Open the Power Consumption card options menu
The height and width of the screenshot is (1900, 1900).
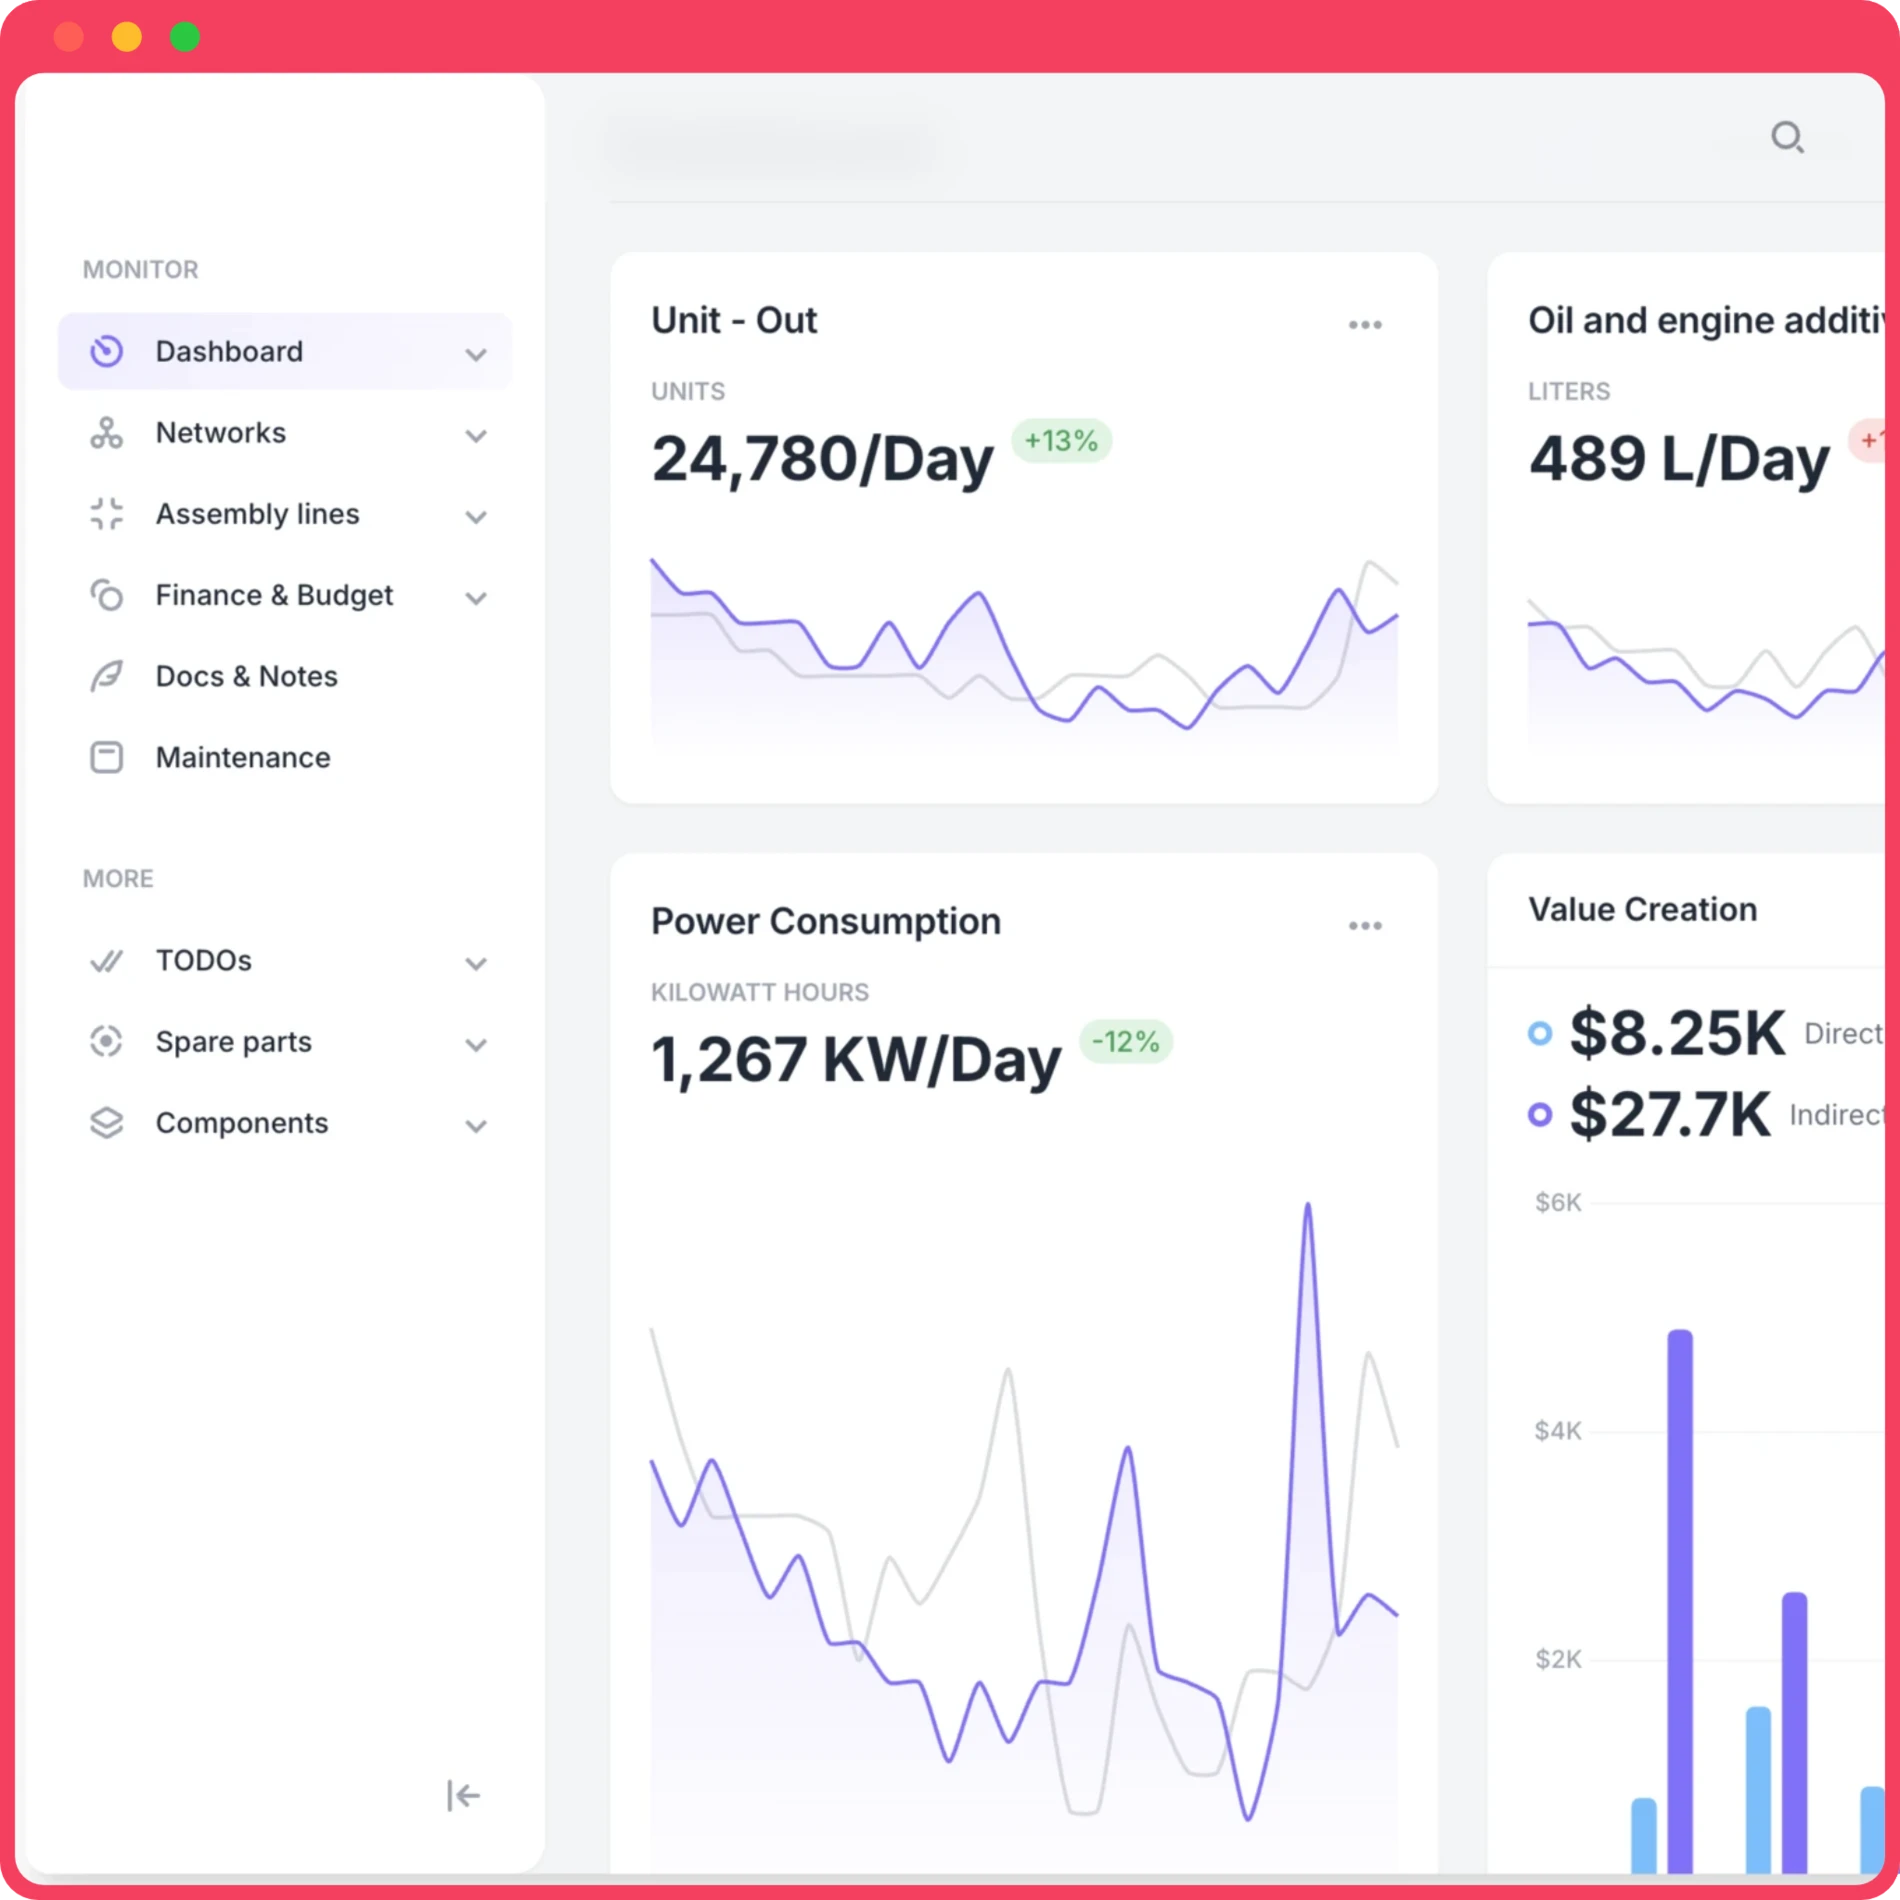pos(1365,926)
